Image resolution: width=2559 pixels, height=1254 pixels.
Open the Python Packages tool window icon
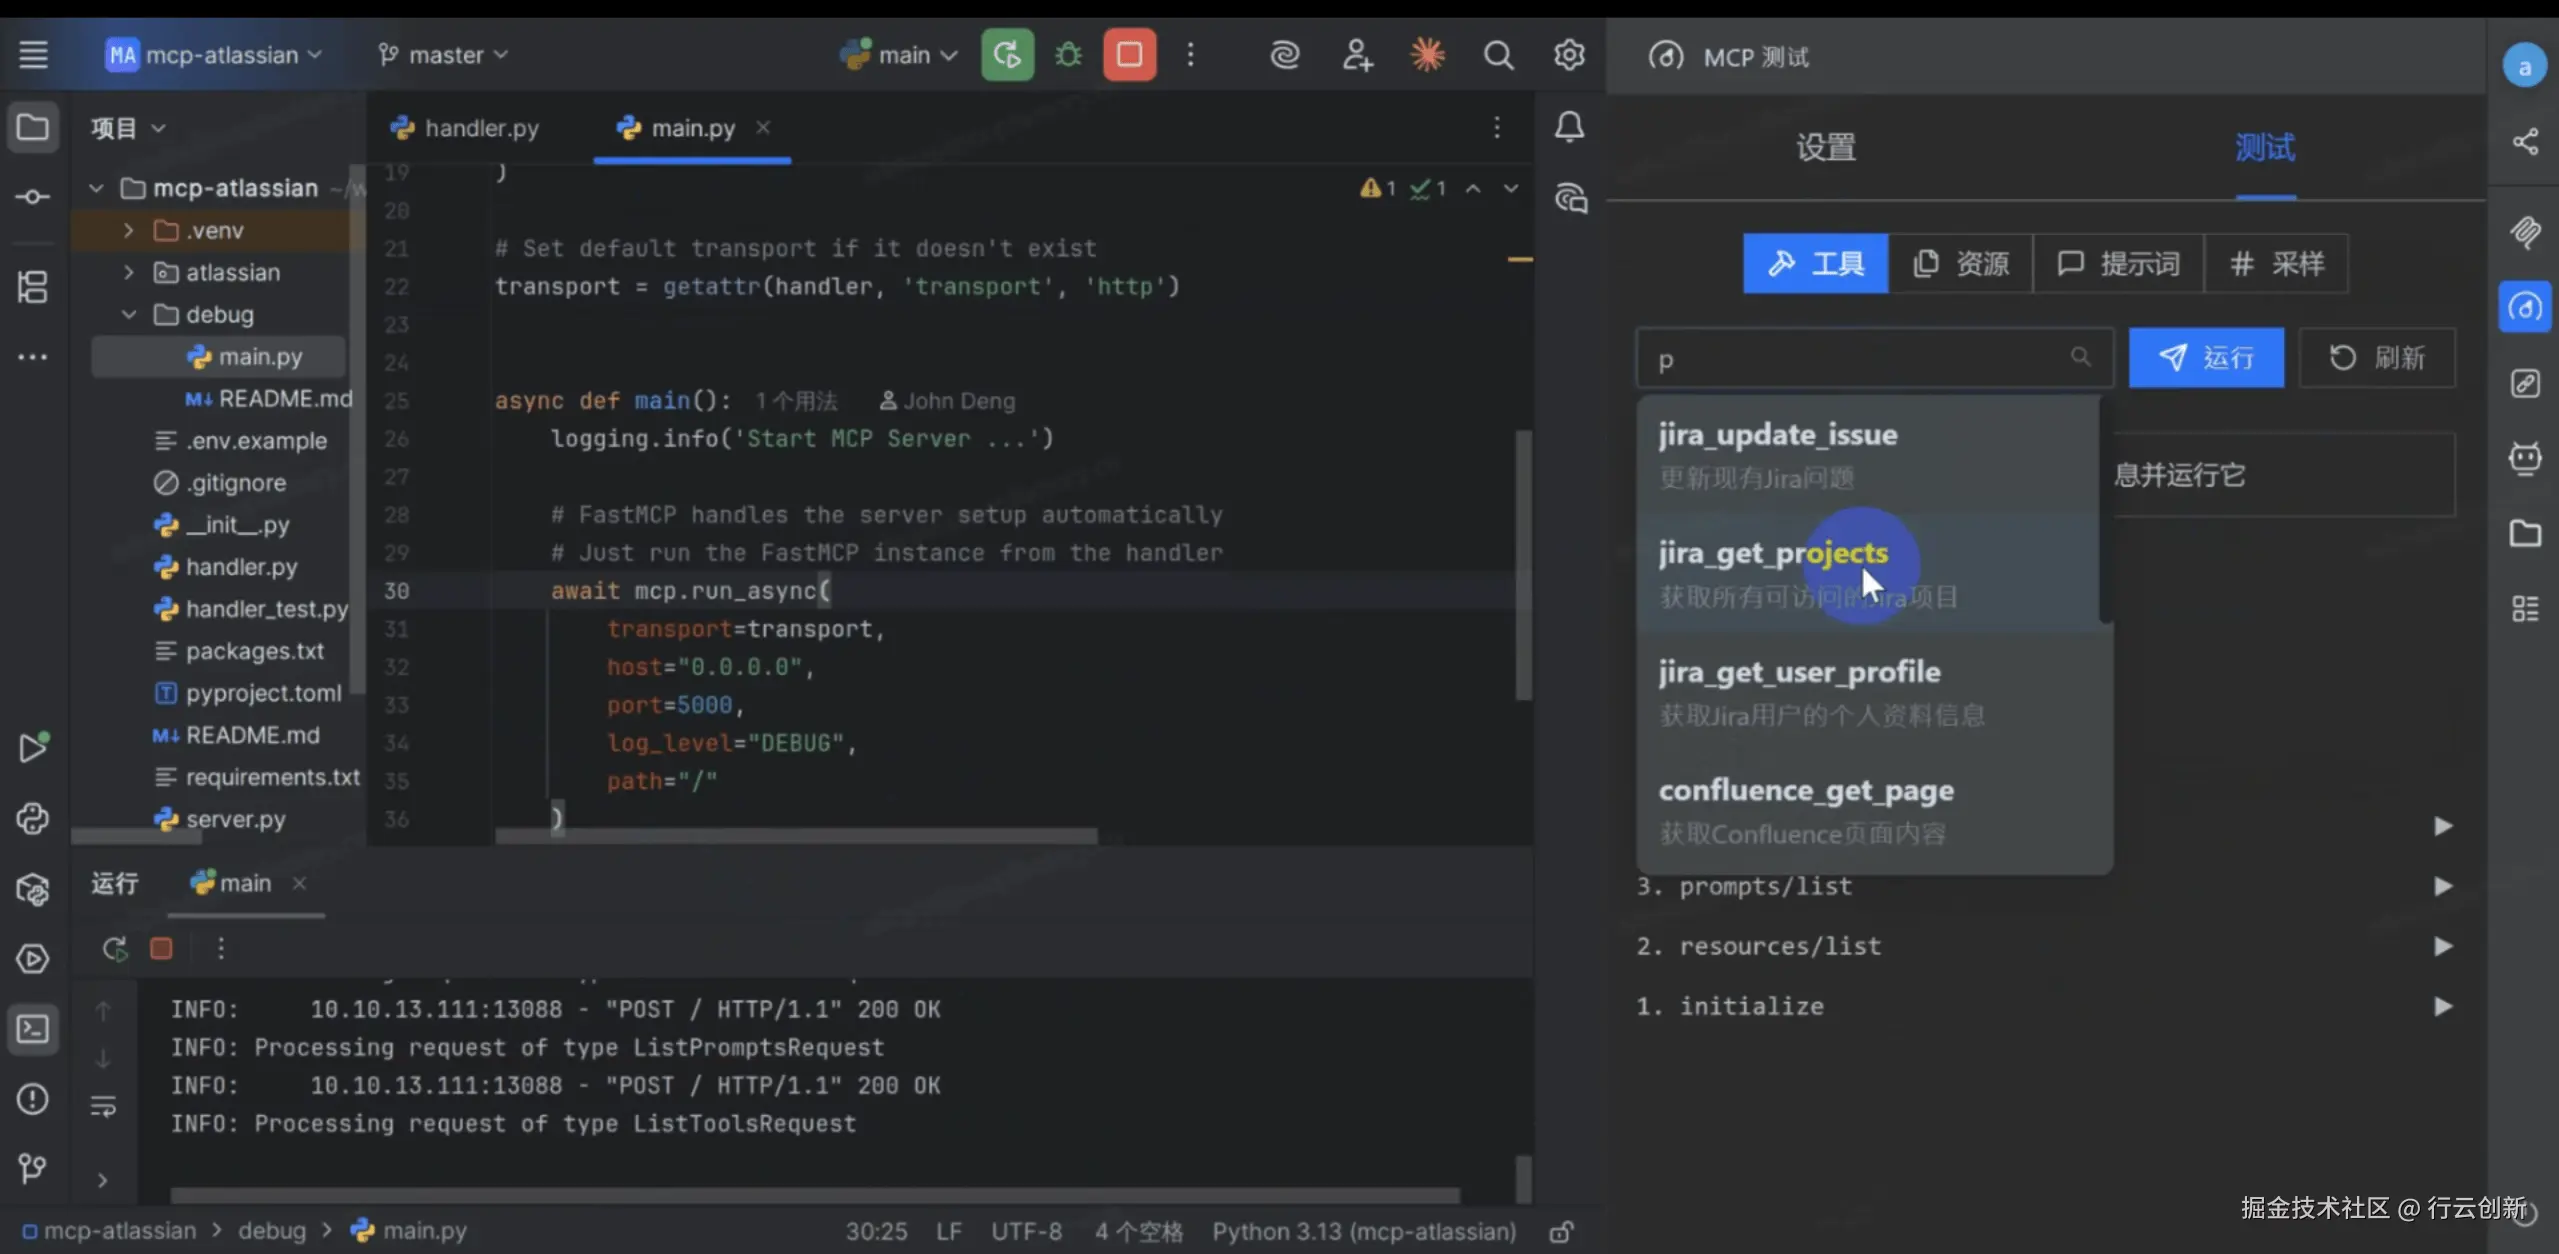coord(32,889)
